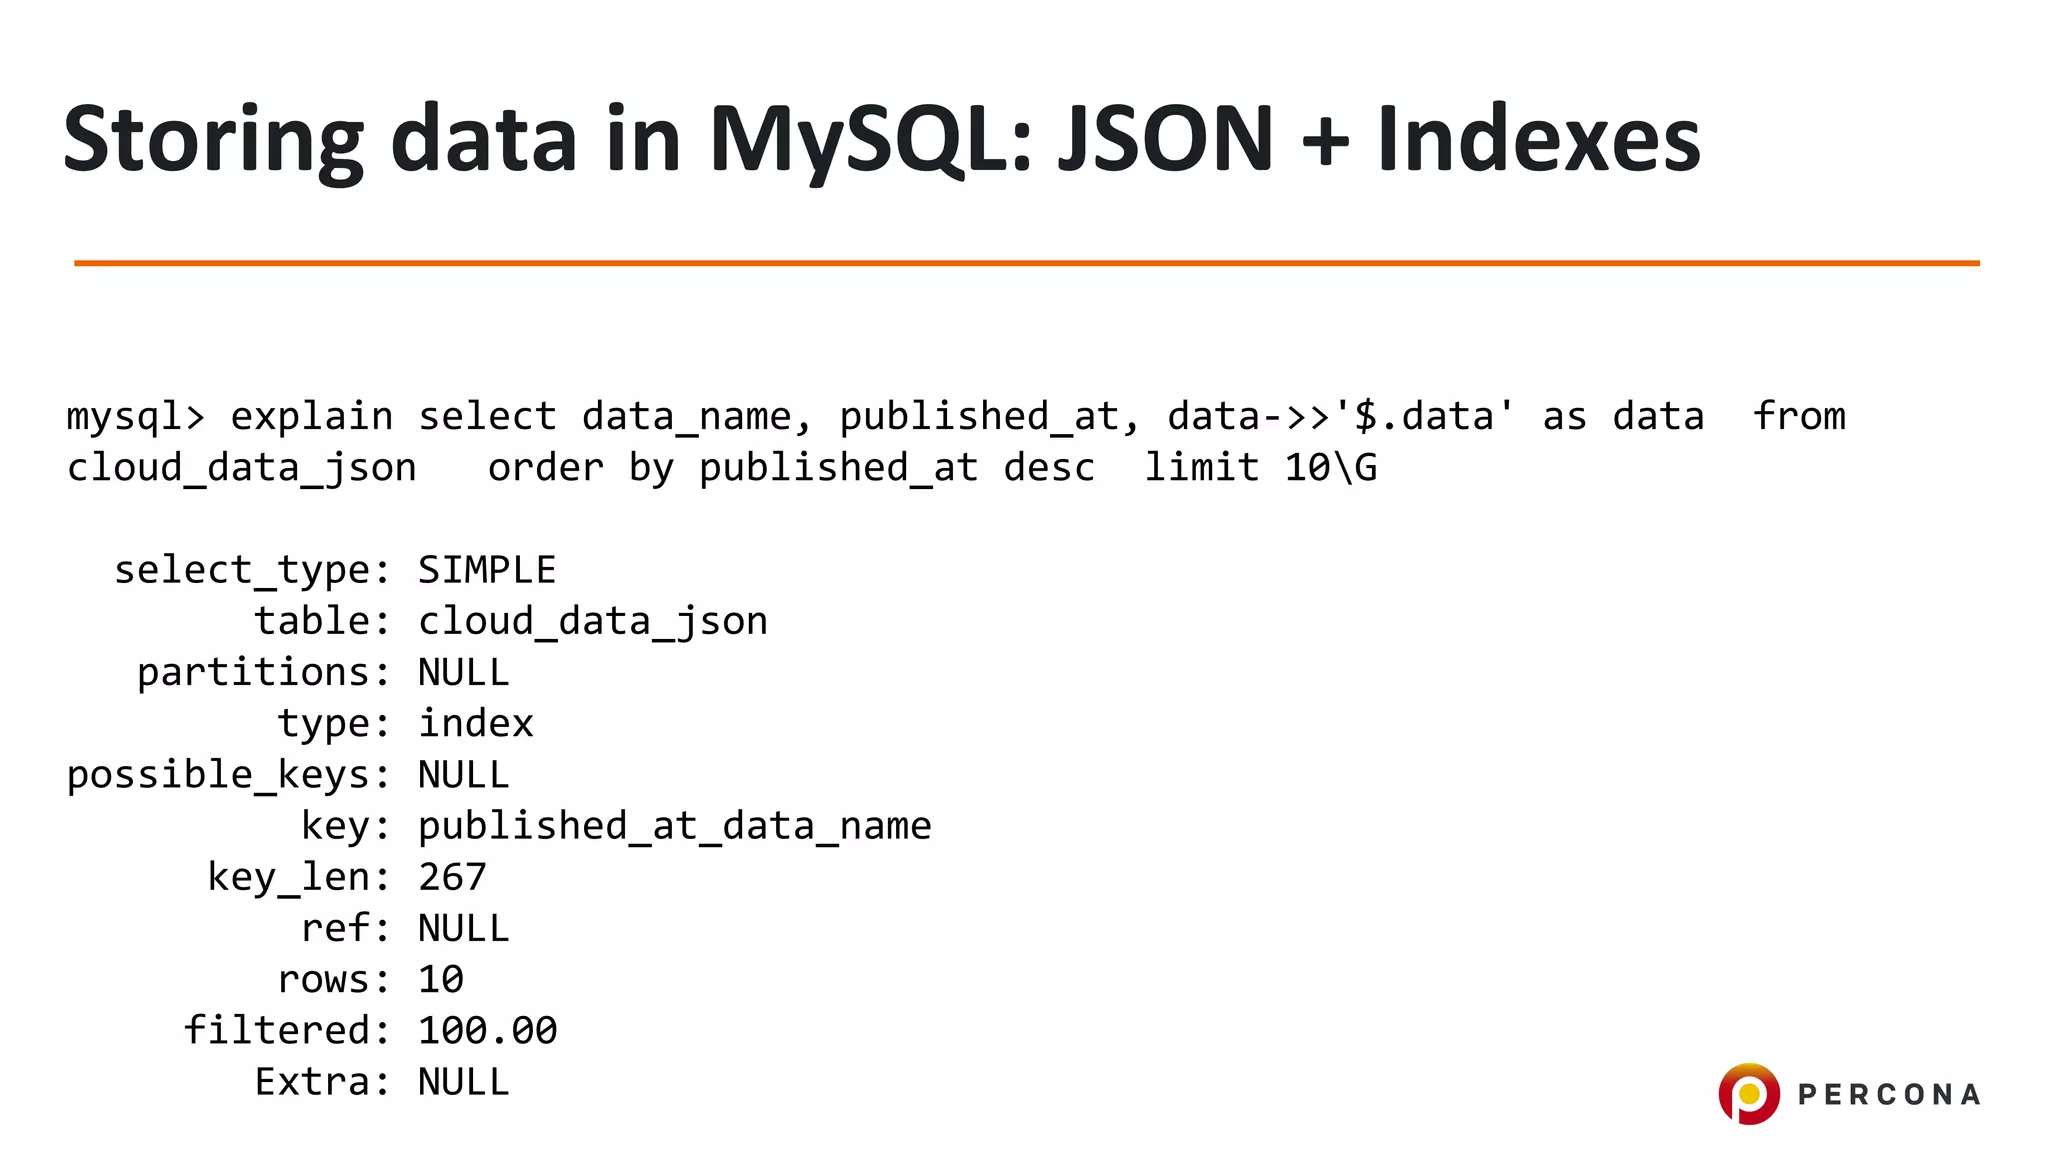Click the 'SIMPLE' value
The width and height of the screenshot is (2048, 1152).
(487, 570)
